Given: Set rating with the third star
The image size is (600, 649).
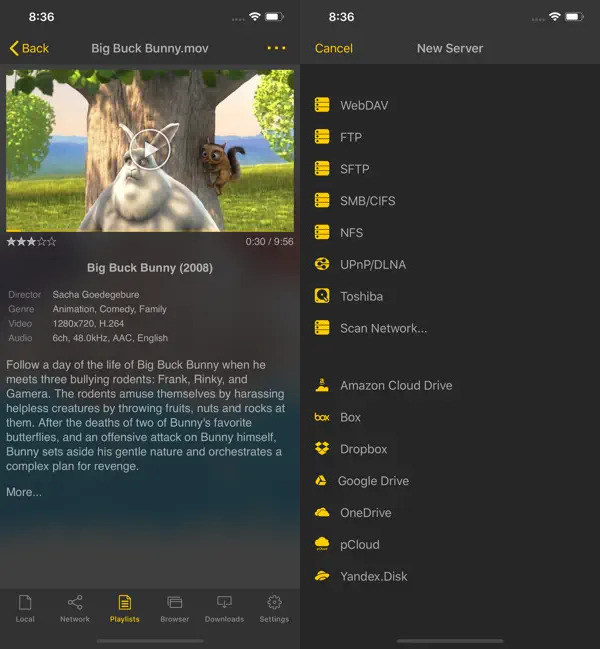Looking at the screenshot, I should tap(31, 241).
